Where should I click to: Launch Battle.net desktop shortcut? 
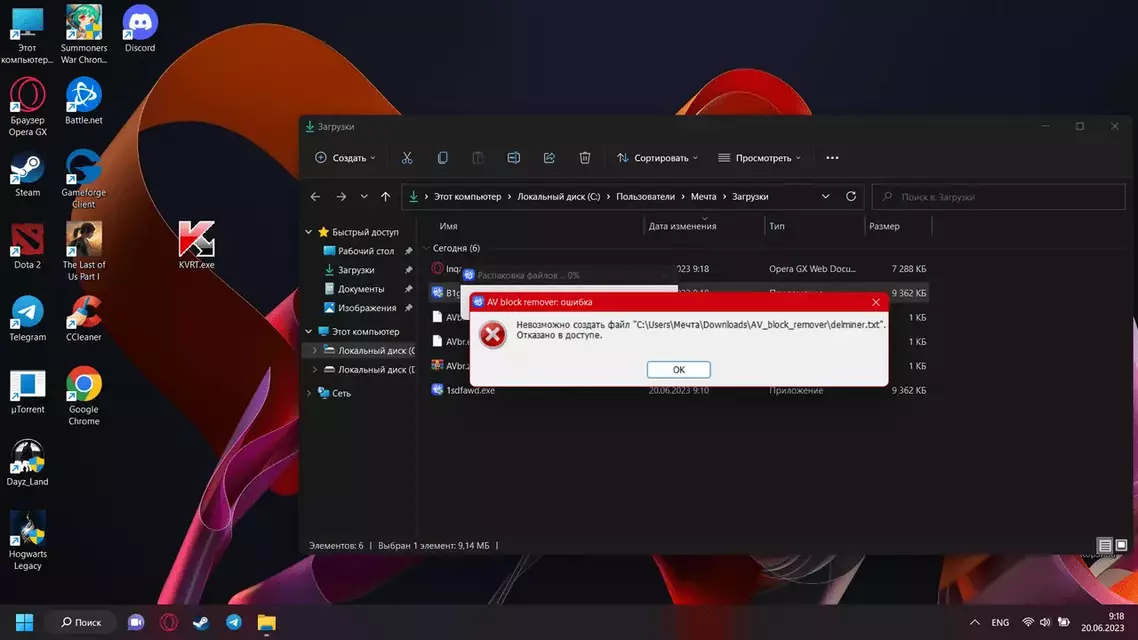point(83,101)
